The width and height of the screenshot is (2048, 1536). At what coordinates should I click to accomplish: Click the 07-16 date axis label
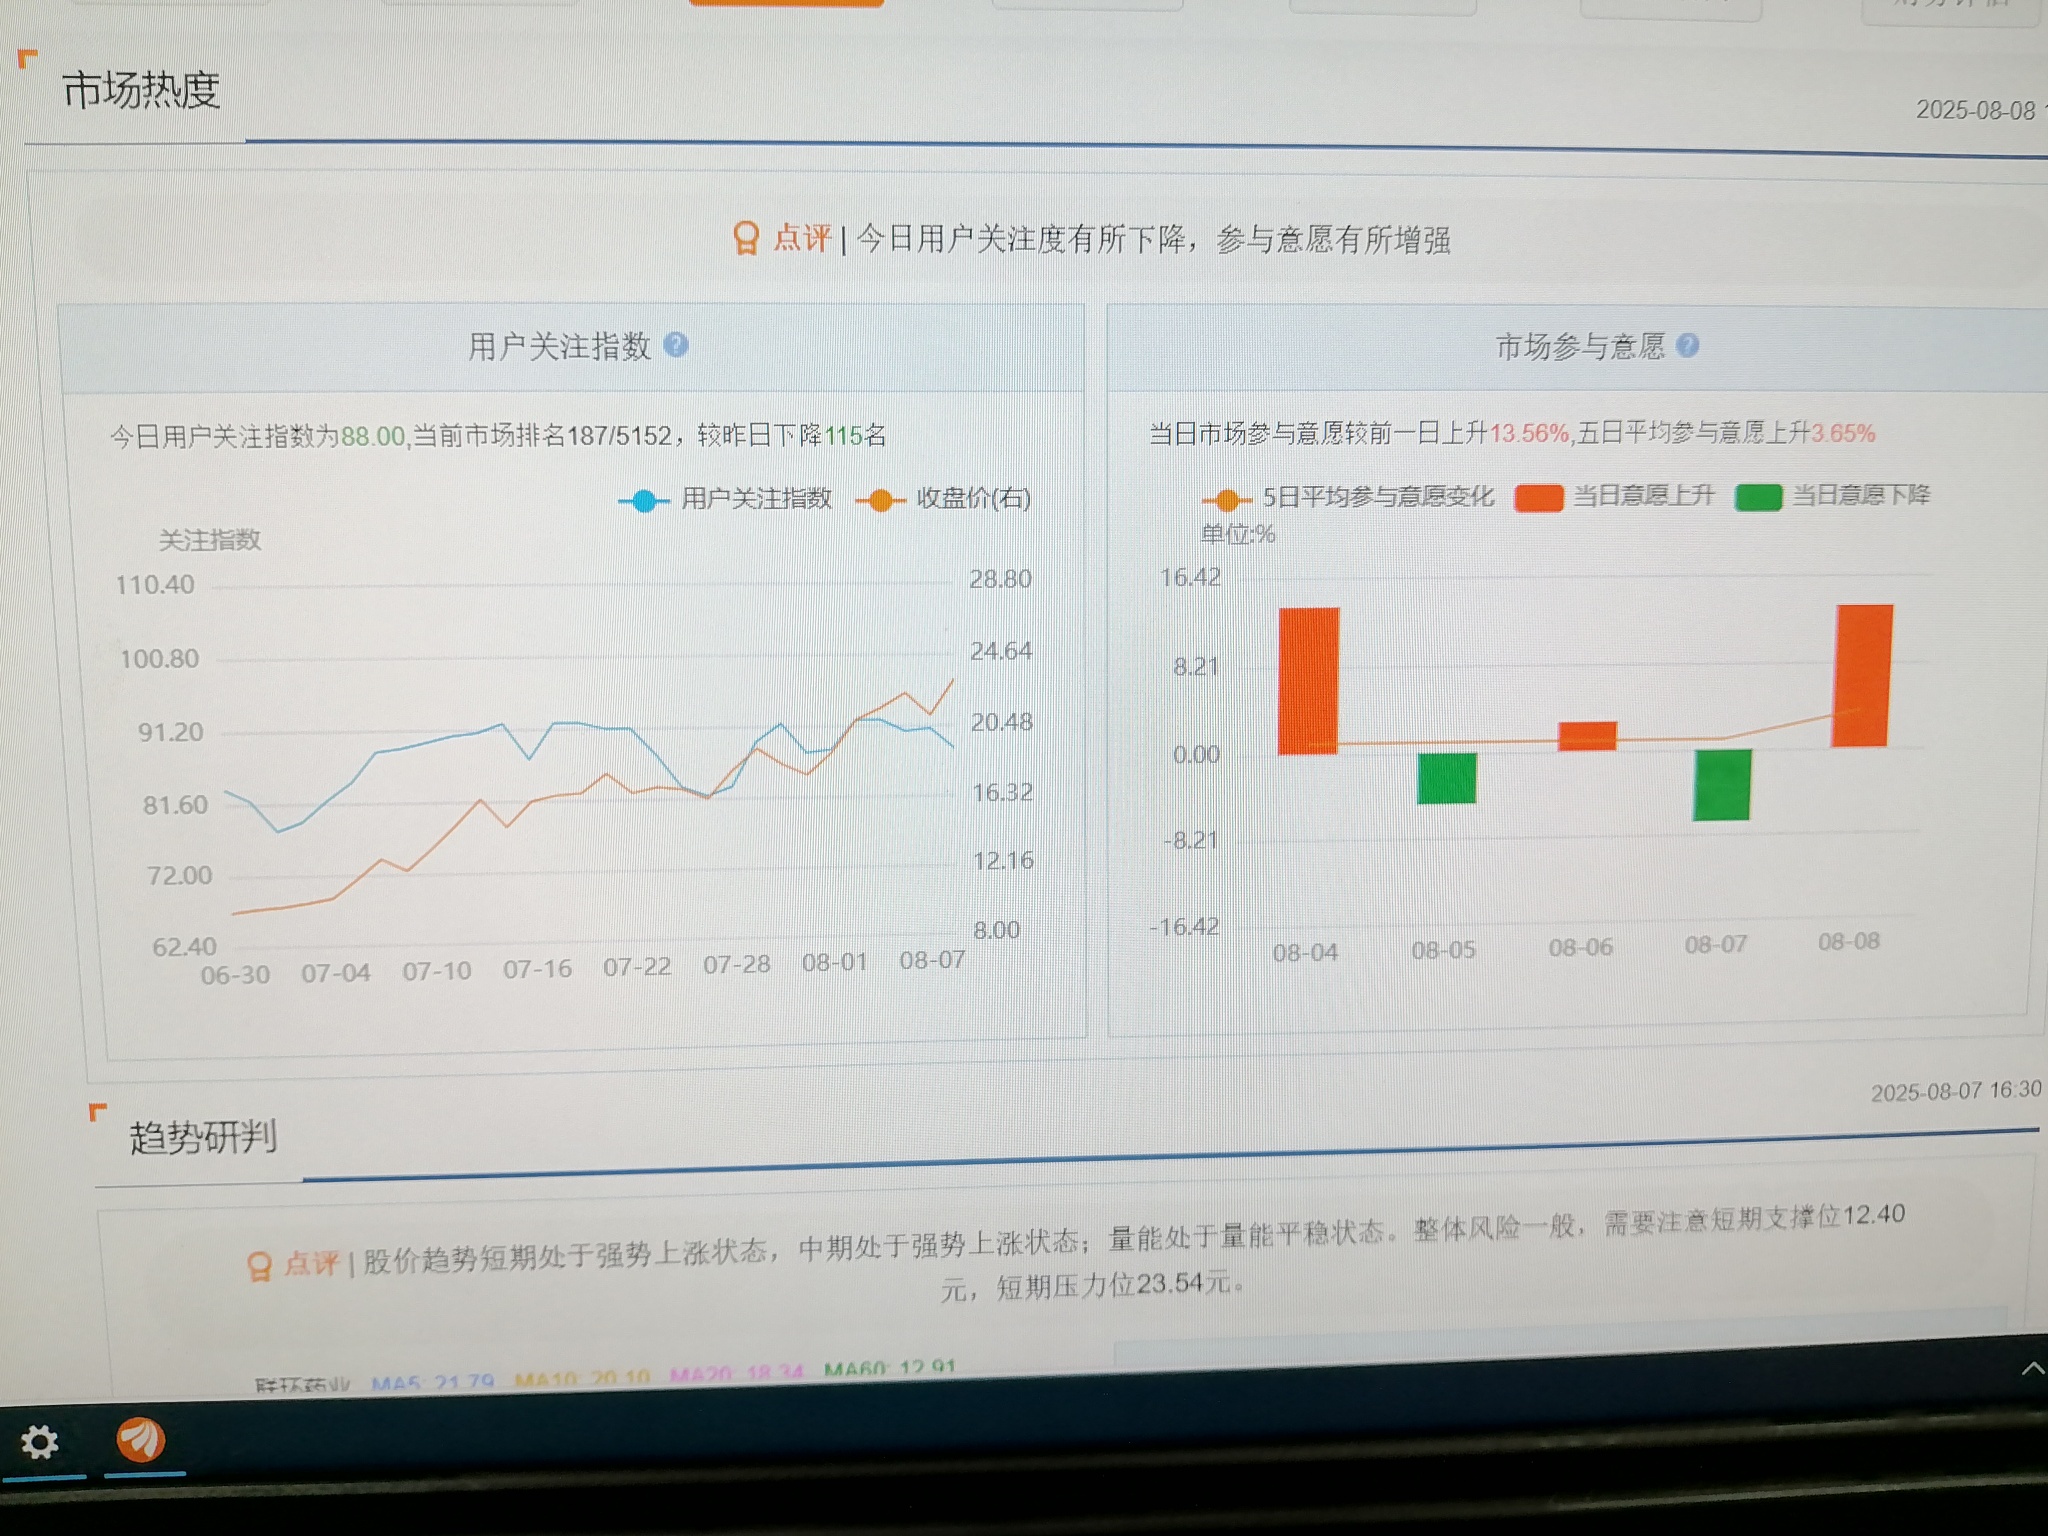click(537, 969)
